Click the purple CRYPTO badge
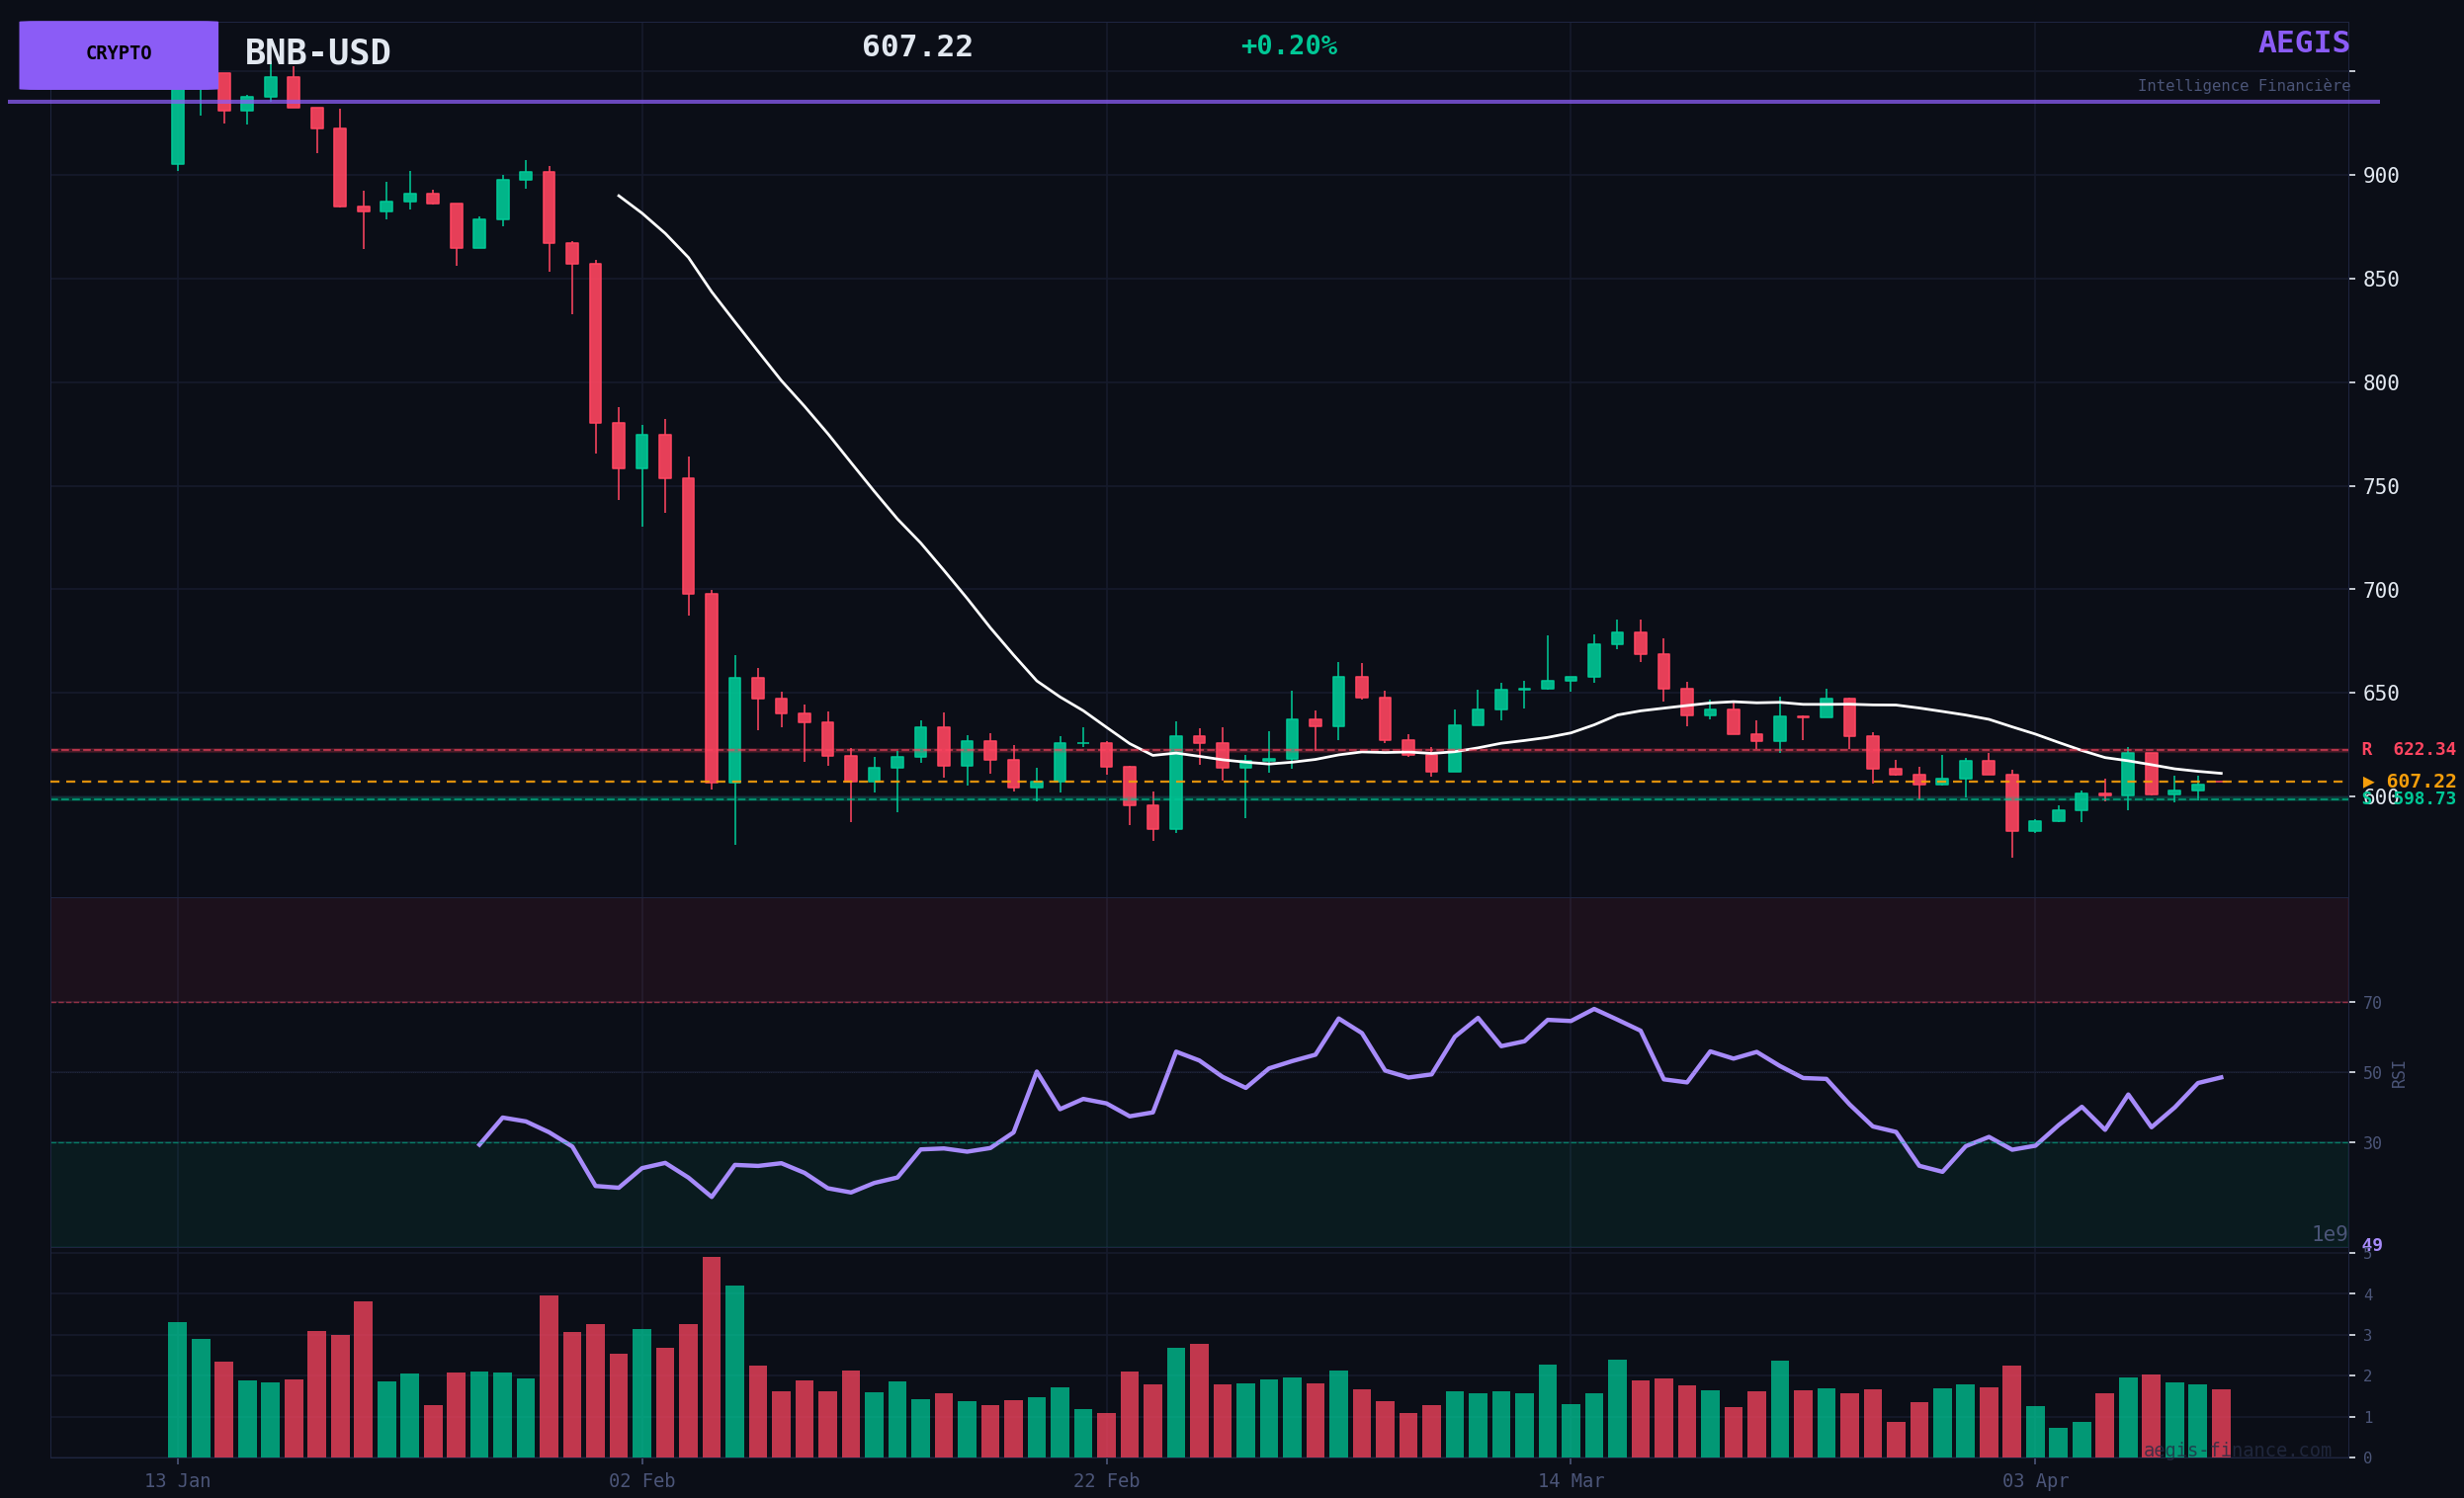This screenshot has width=2464, height=1498. click(118, 54)
